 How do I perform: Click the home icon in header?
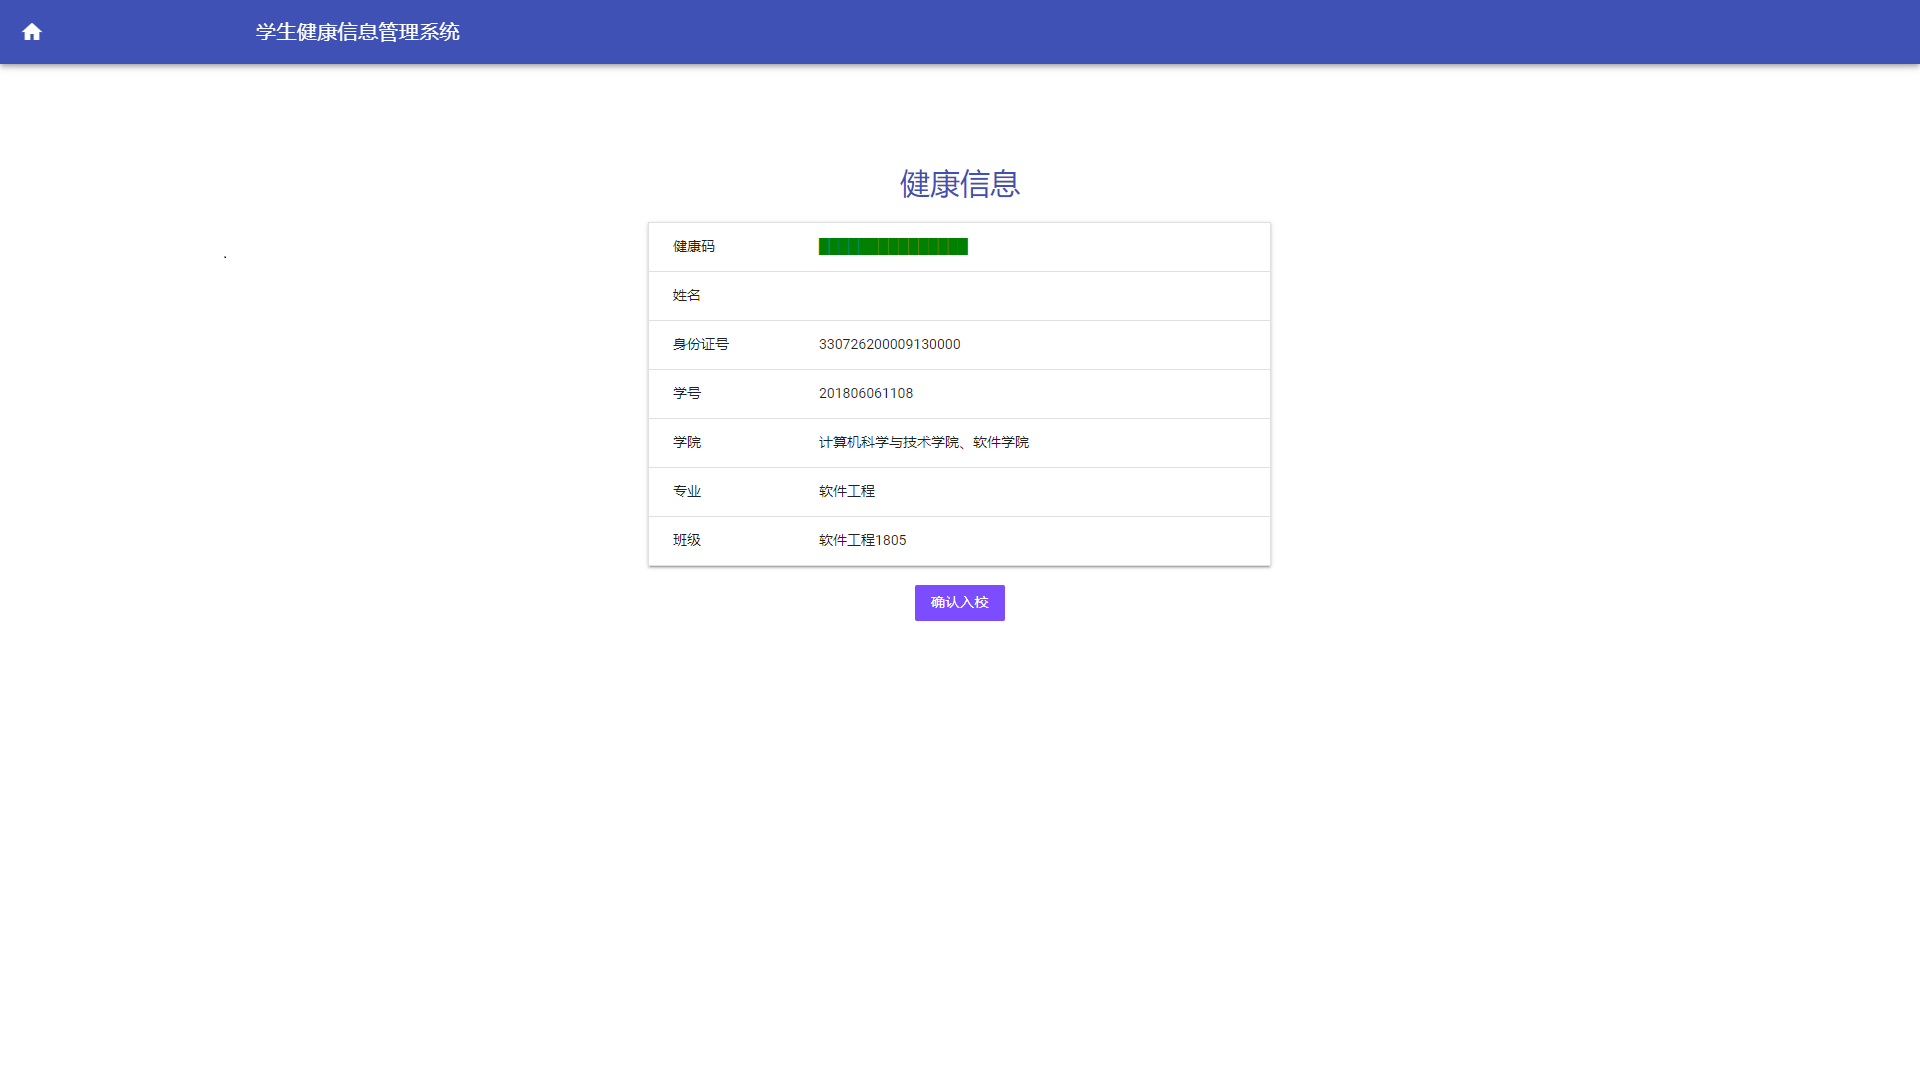[32, 32]
